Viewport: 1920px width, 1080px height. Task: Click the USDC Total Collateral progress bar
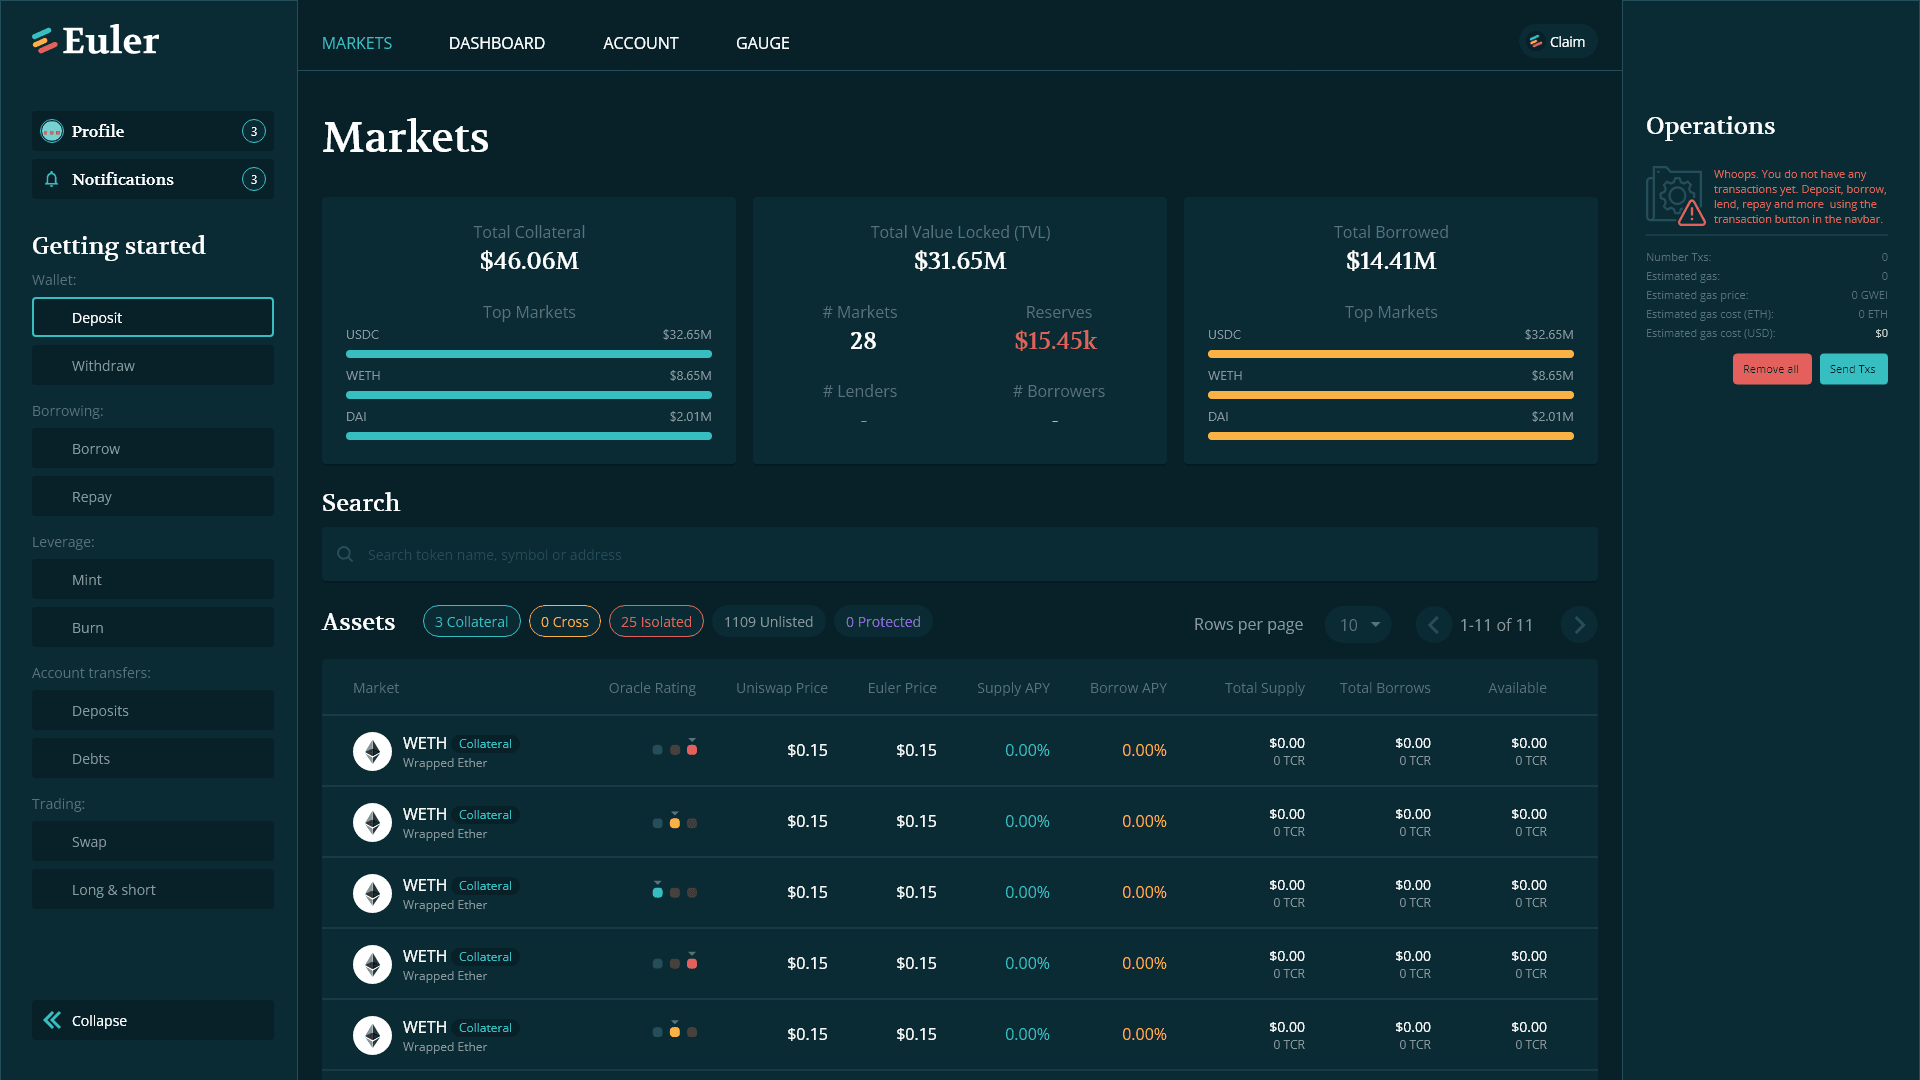tap(529, 354)
